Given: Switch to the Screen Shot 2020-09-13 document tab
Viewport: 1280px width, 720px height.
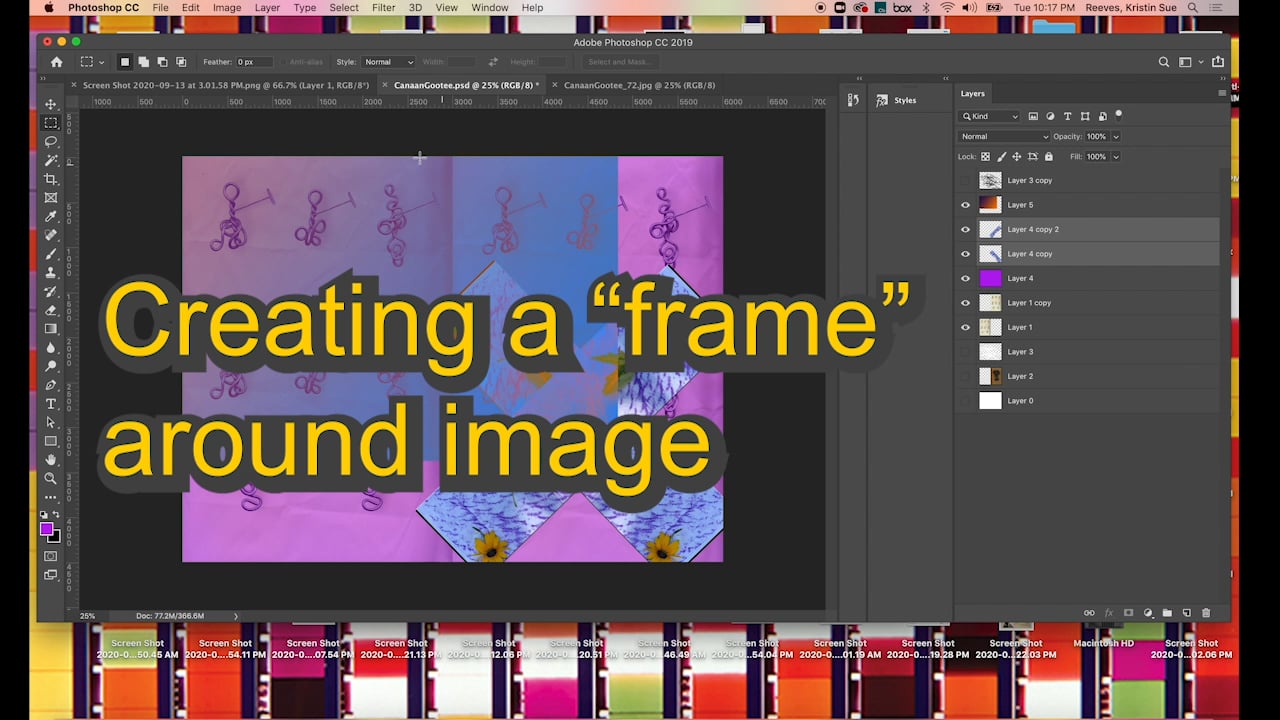Looking at the screenshot, I should 225,85.
